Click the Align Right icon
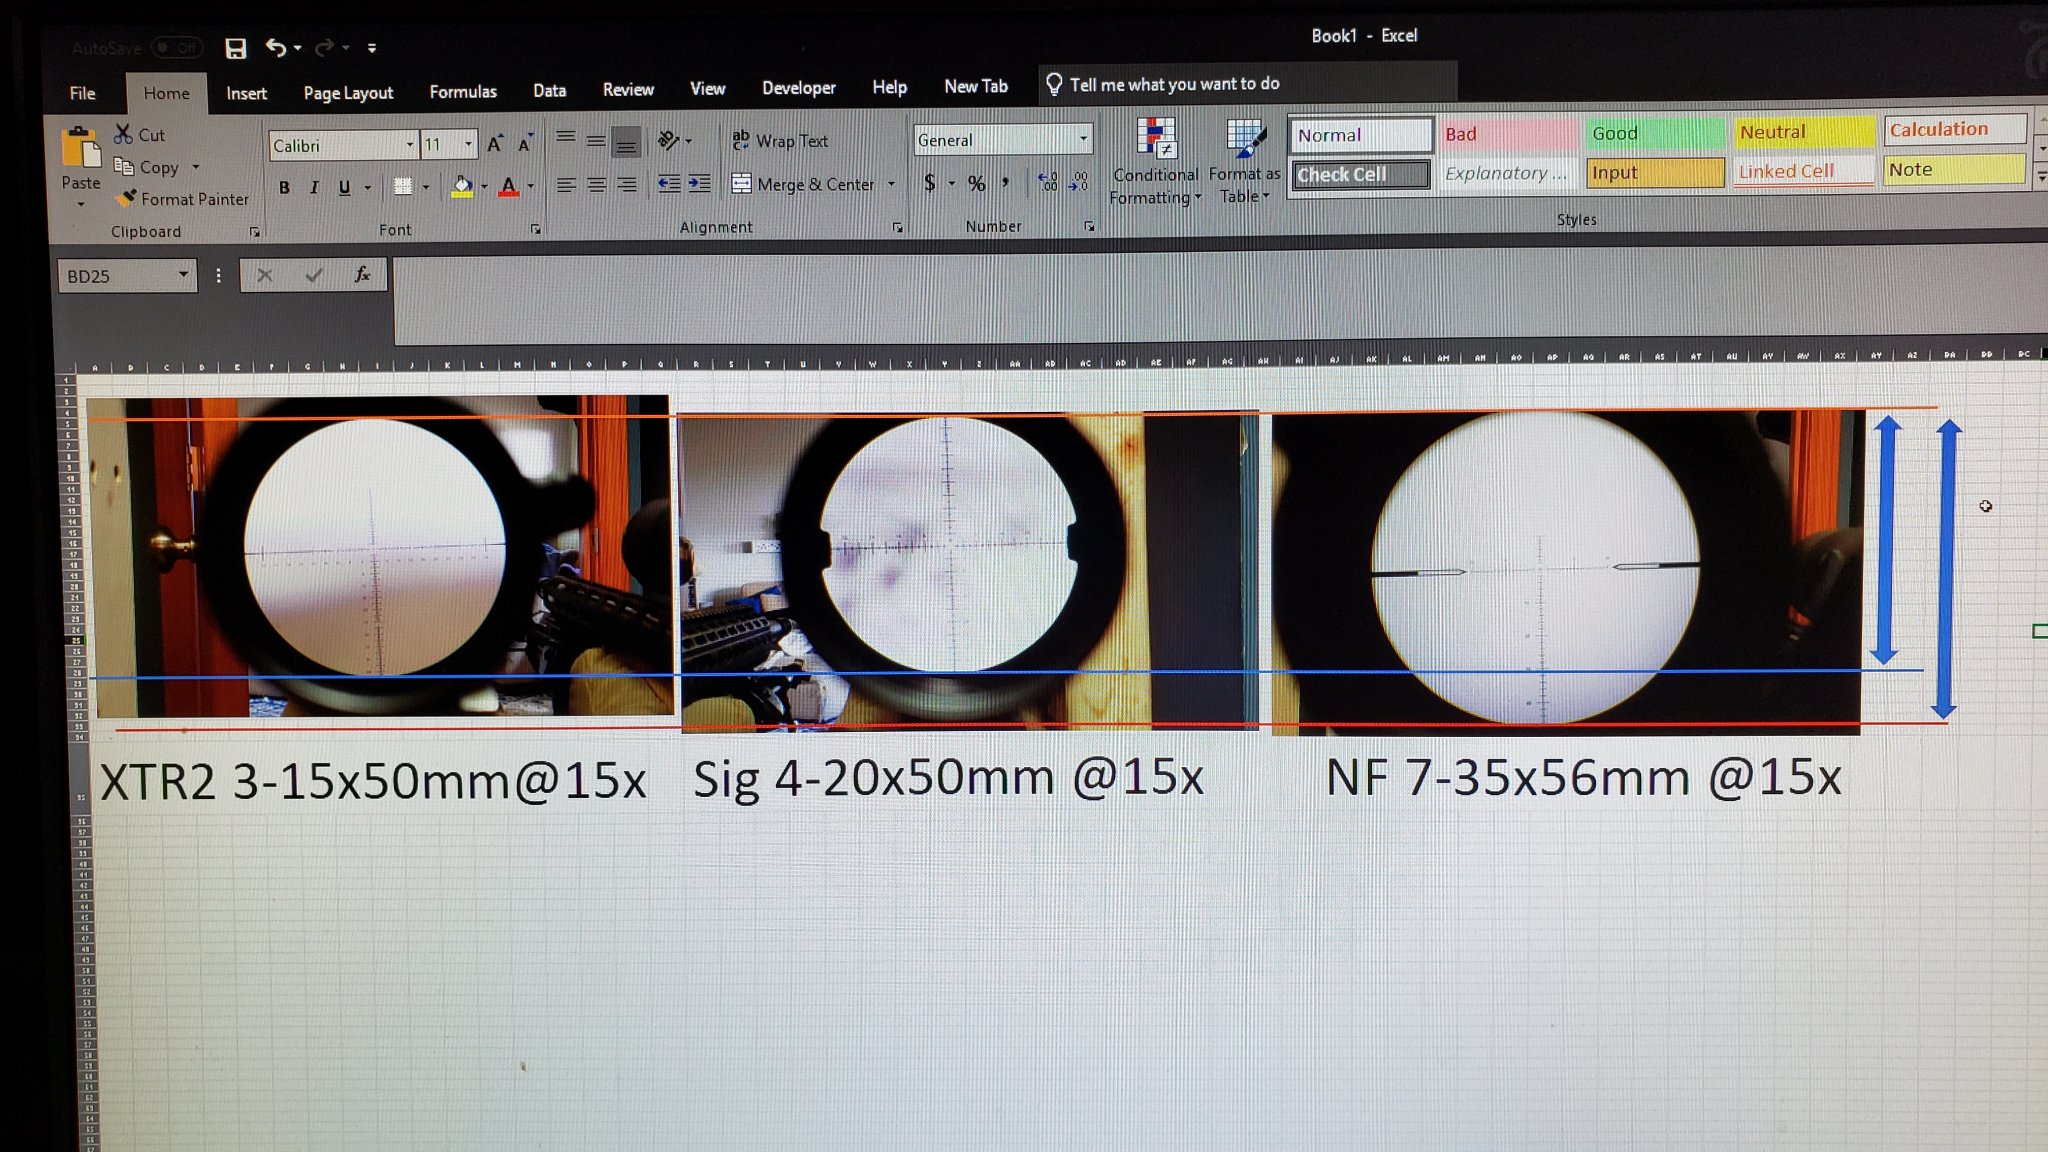The image size is (2048, 1152). [x=627, y=185]
